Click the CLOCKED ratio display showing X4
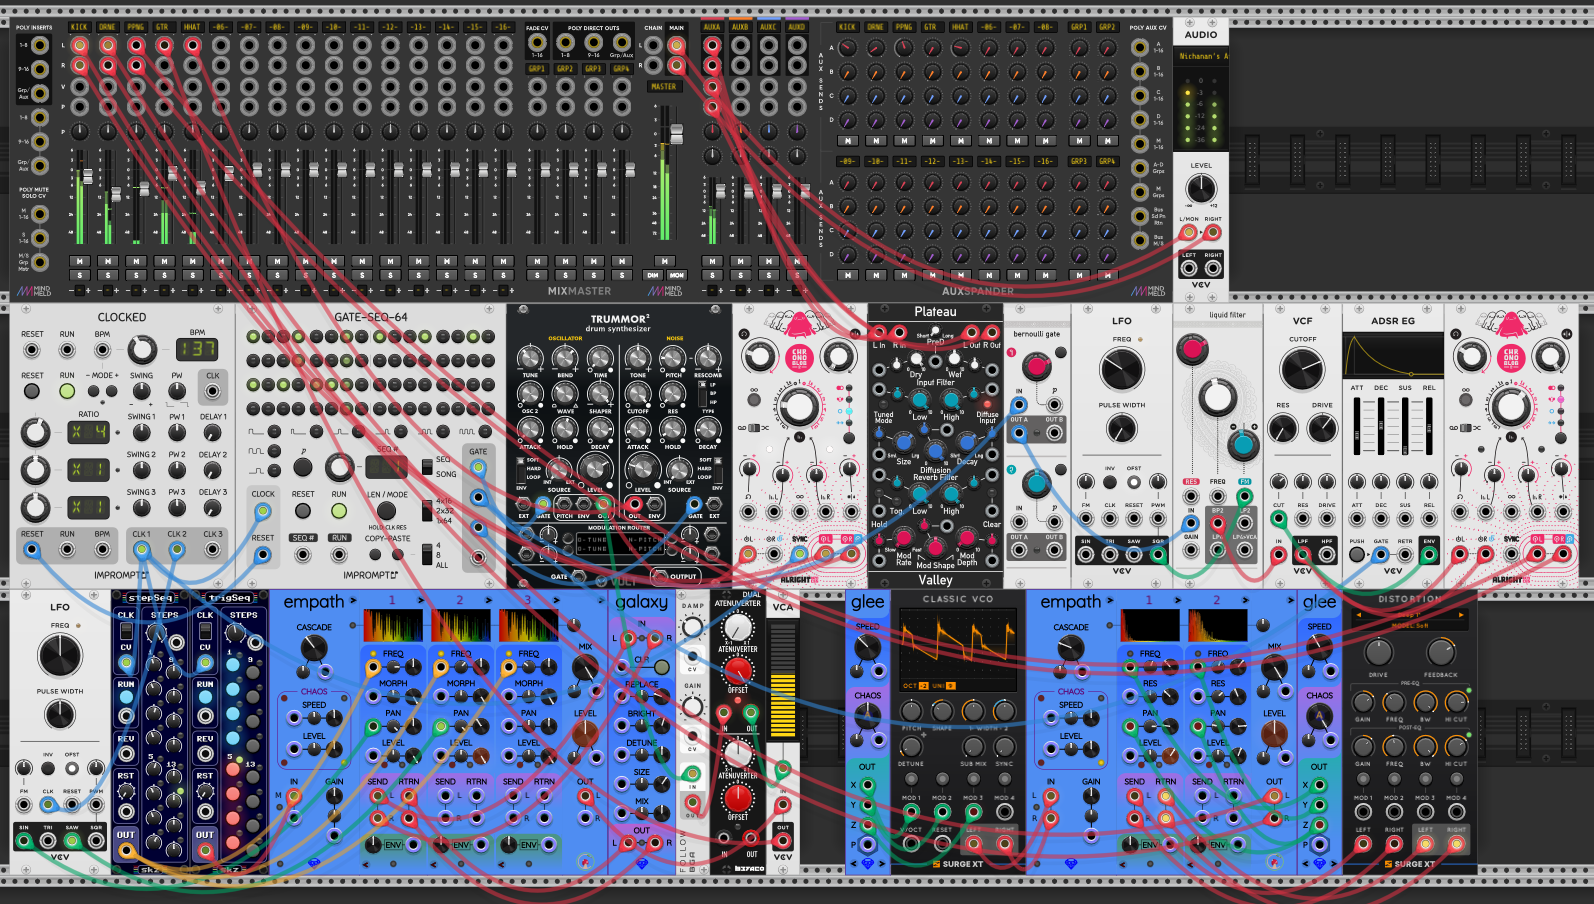 [x=88, y=432]
